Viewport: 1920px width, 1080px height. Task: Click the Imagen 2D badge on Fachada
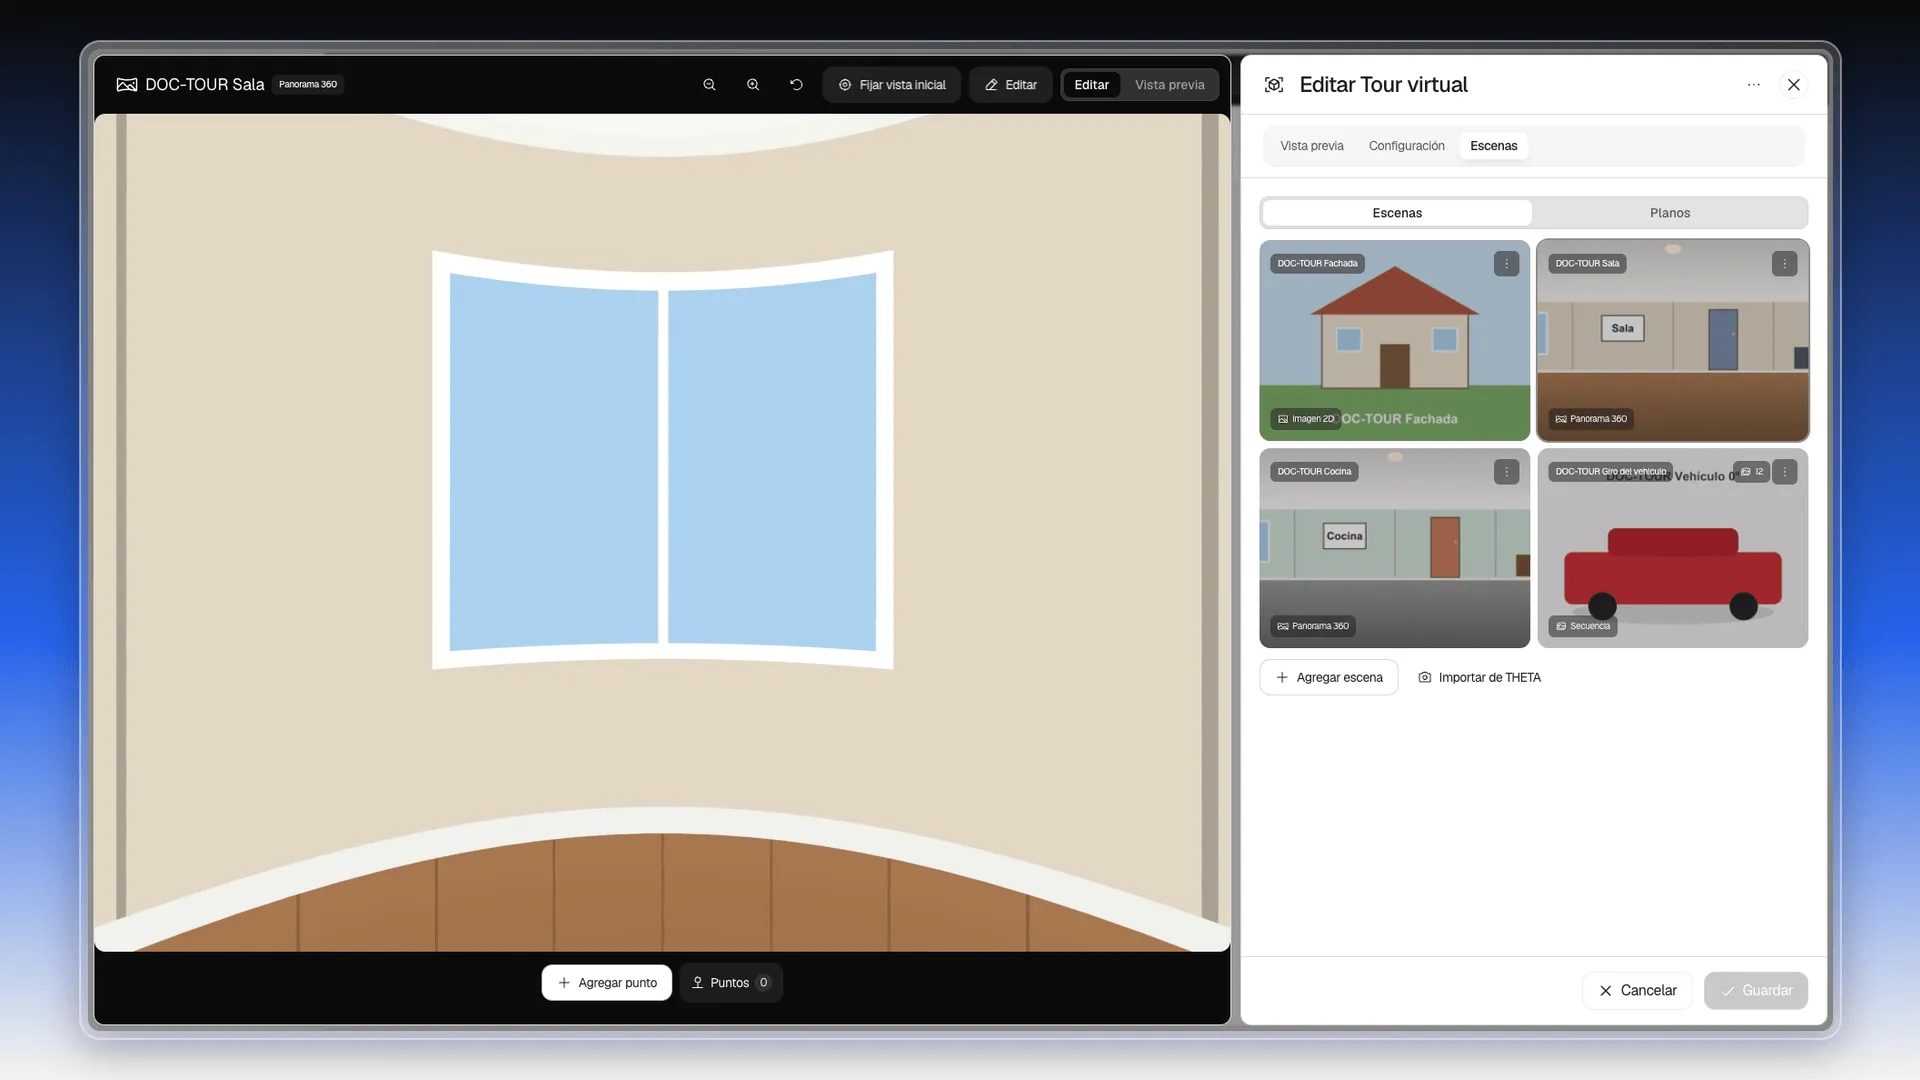point(1305,419)
